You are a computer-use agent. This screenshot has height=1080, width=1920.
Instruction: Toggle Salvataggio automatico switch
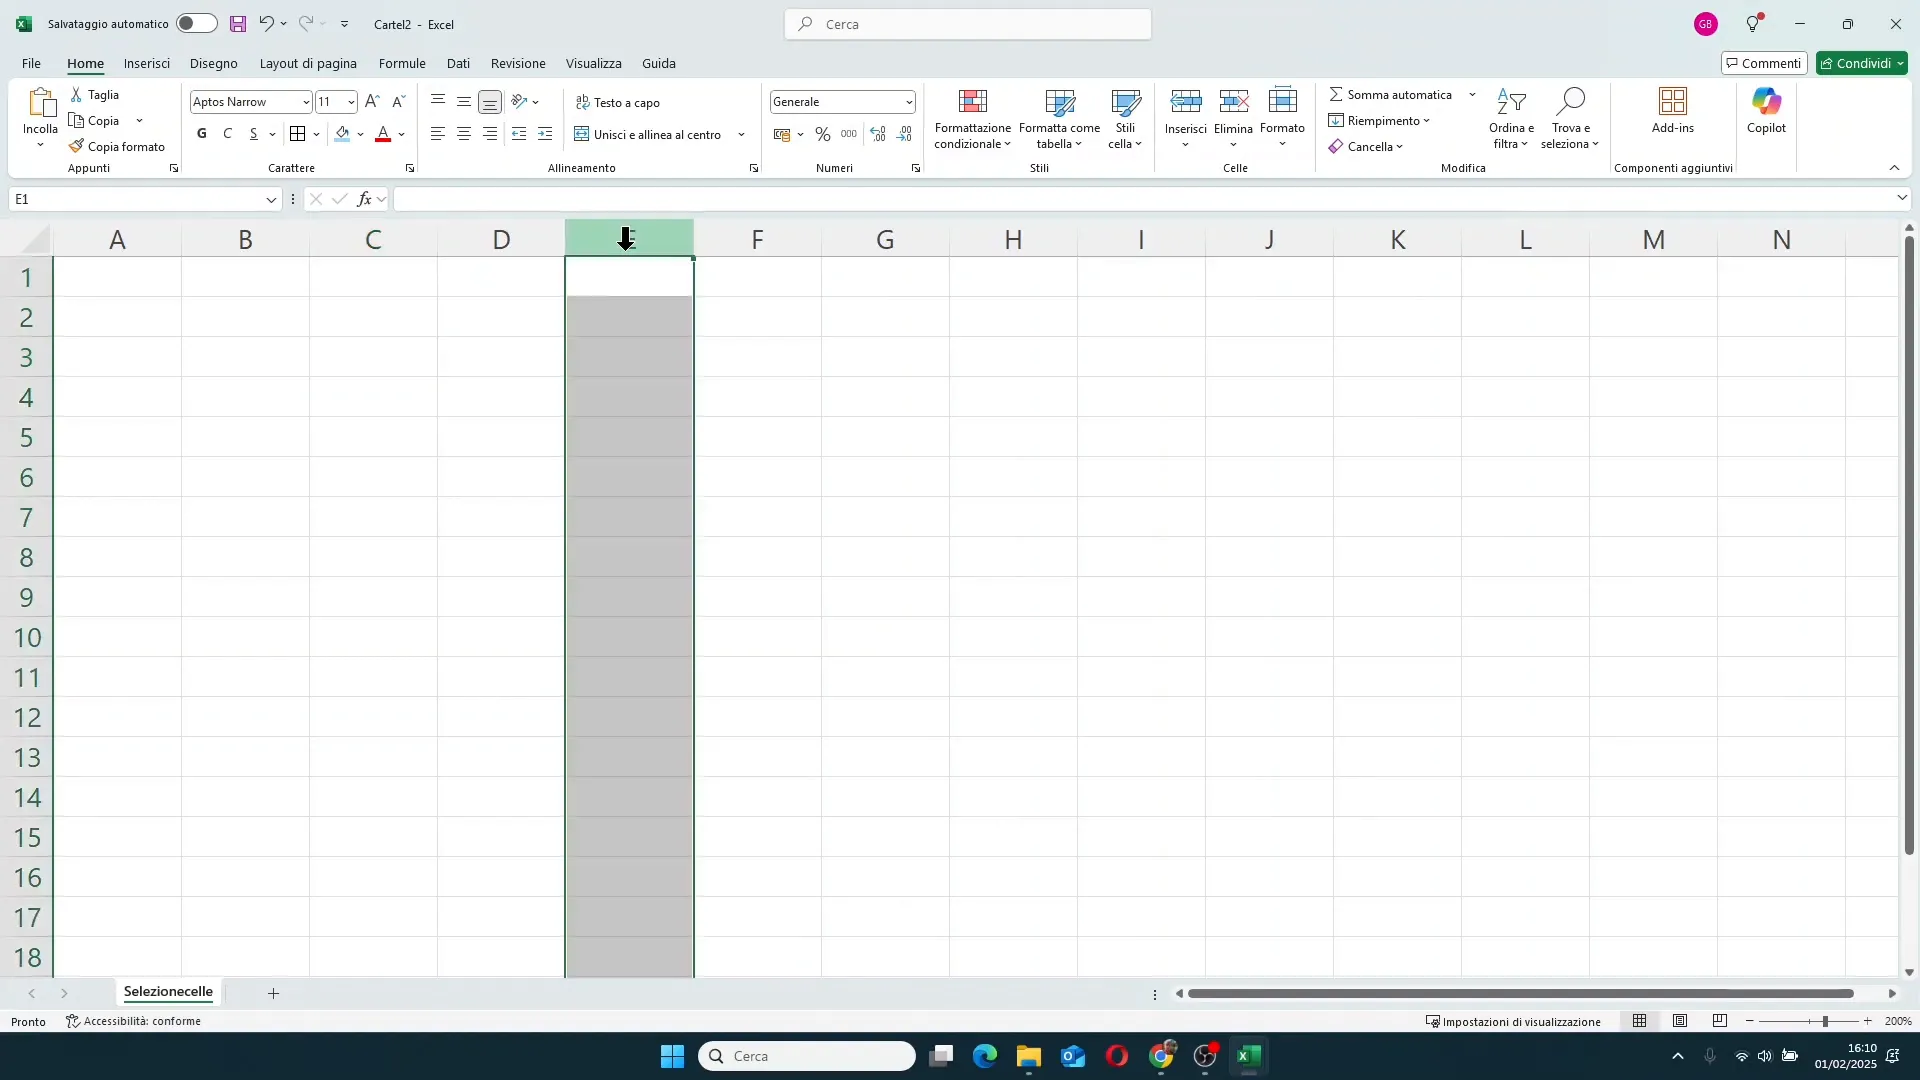pyautogui.click(x=197, y=24)
